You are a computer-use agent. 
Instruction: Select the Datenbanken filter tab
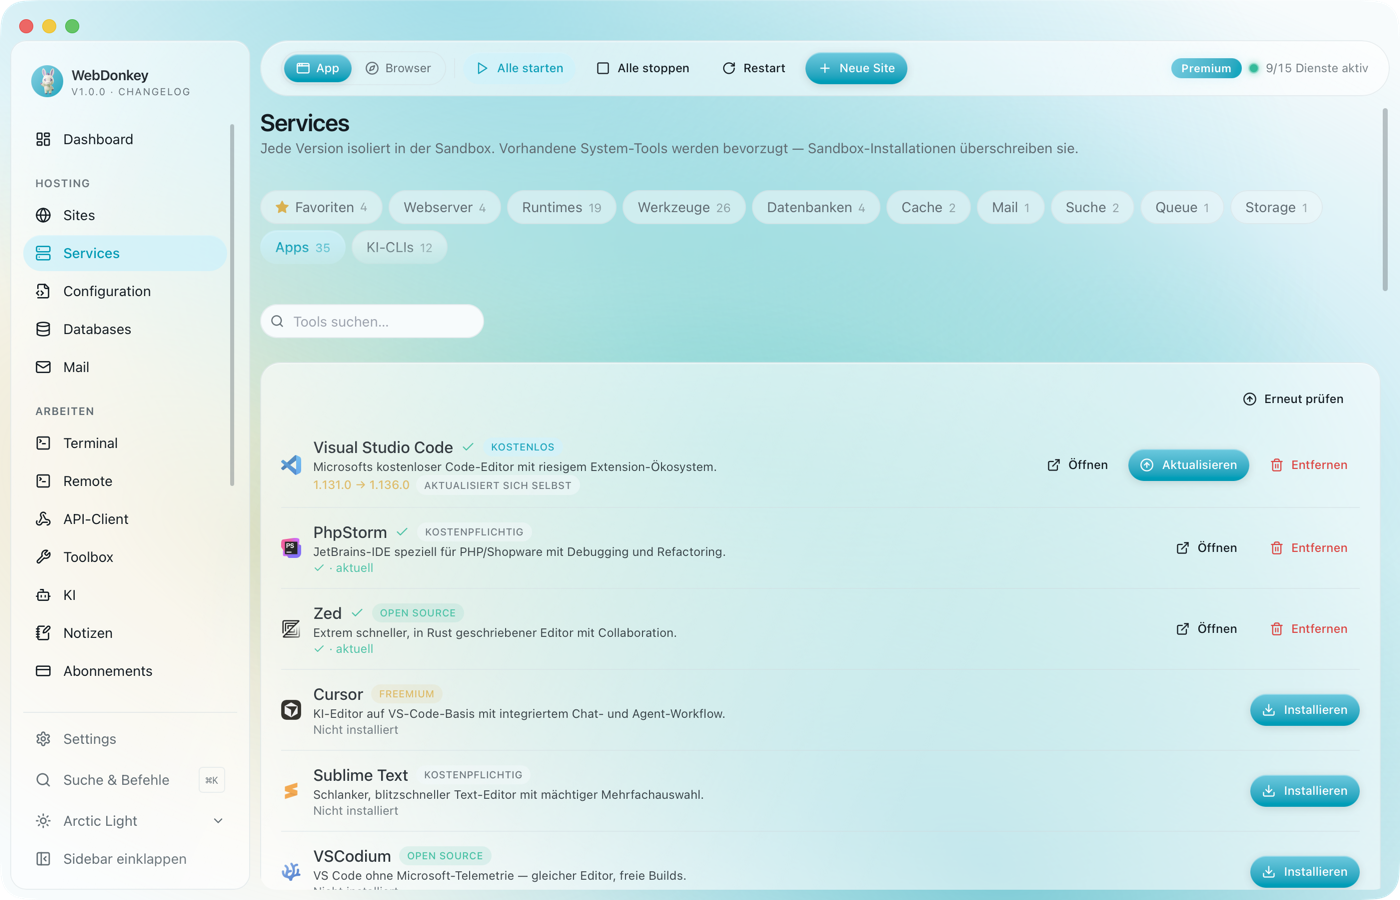coord(816,207)
